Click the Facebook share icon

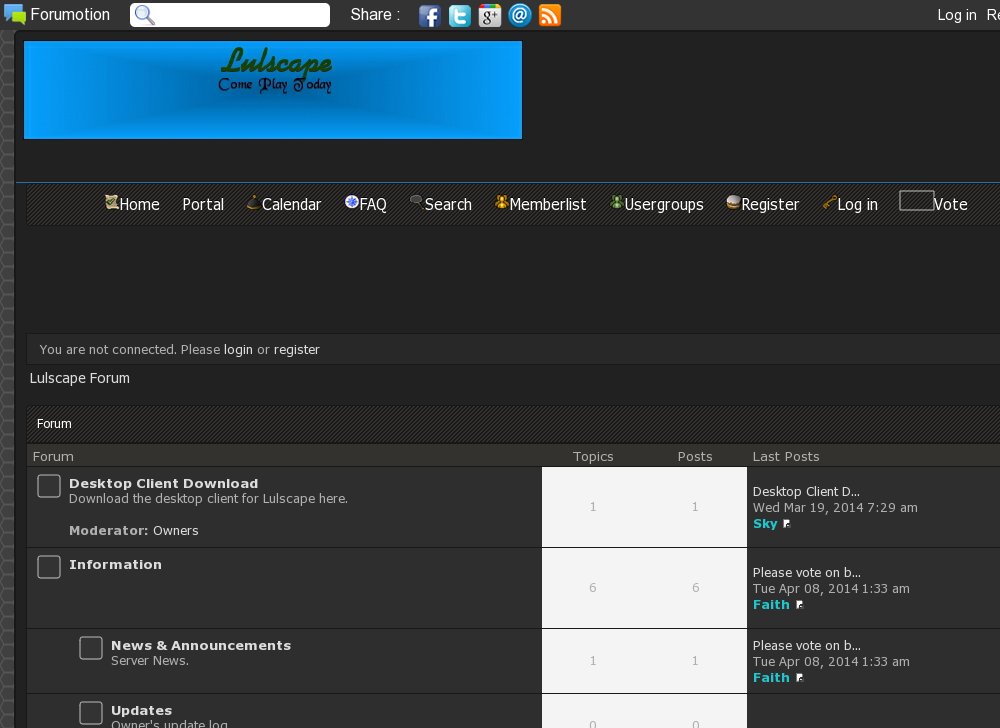(429, 15)
